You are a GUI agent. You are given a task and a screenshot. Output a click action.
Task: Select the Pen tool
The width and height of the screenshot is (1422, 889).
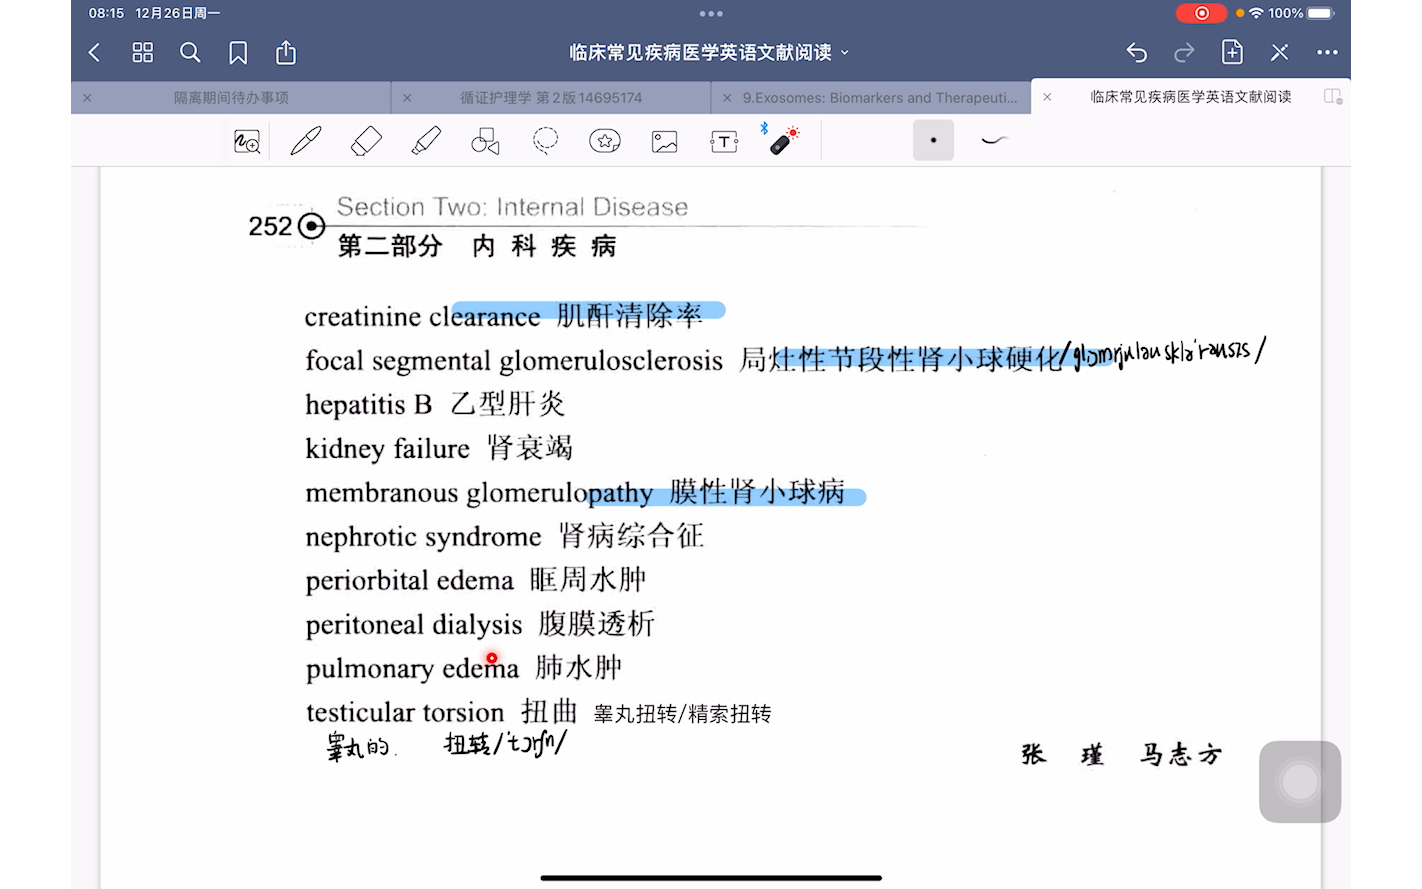pos(306,141)
